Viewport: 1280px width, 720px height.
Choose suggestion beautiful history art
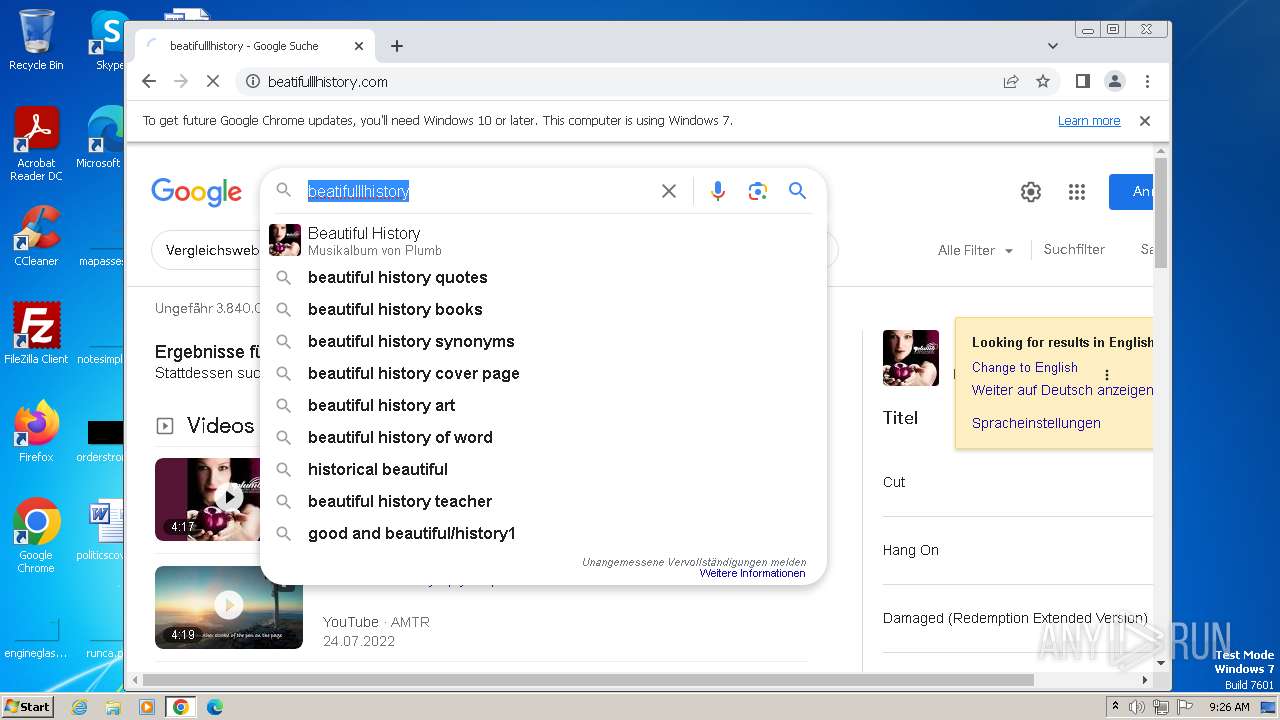[x=544, y=405]
